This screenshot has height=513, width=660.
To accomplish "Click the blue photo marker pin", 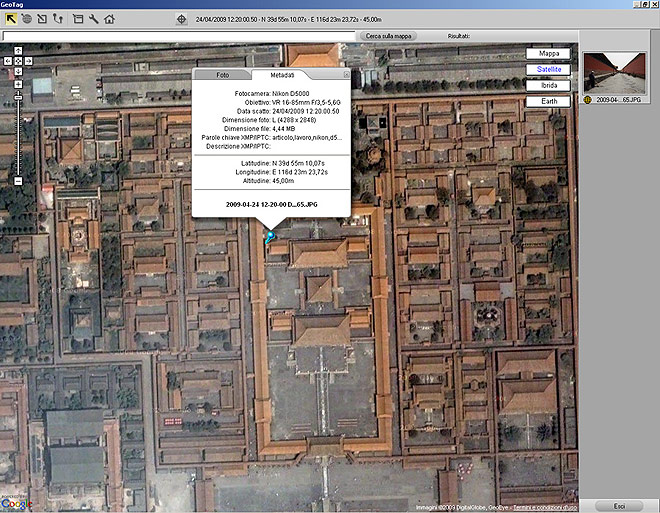I will 269,237.
